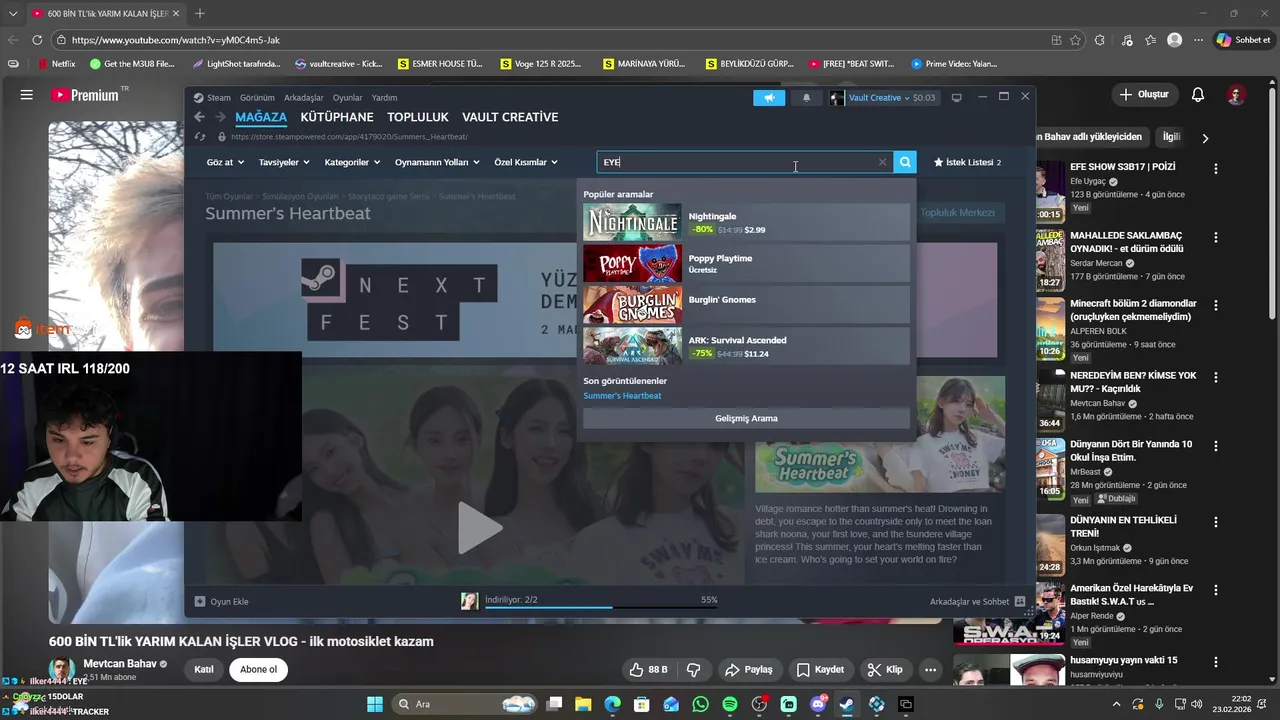Click Oyun Ekle plus icon

pyautogui.click(x=200, y=601)
